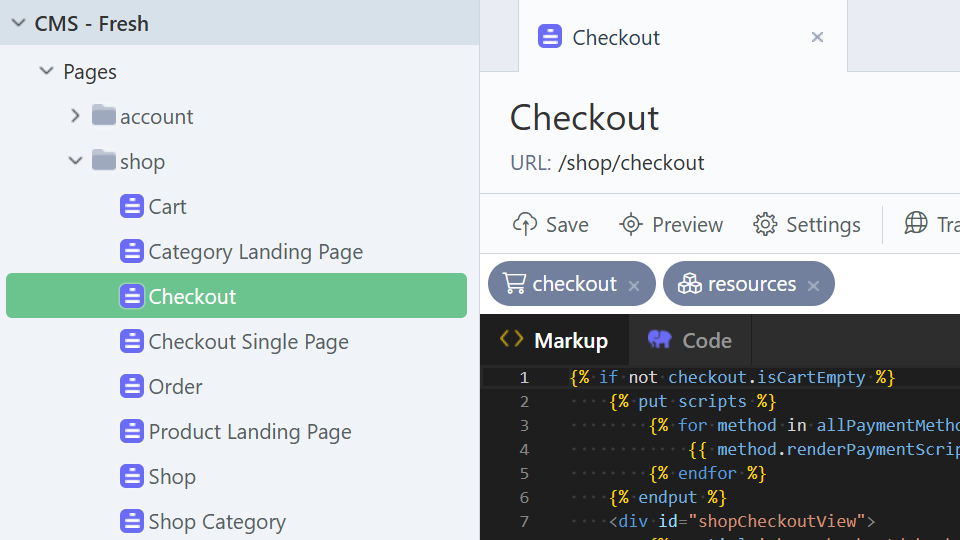This screenshot has height=540, width=960.
Task: Remove the checkout component
Action: [634, 285]
